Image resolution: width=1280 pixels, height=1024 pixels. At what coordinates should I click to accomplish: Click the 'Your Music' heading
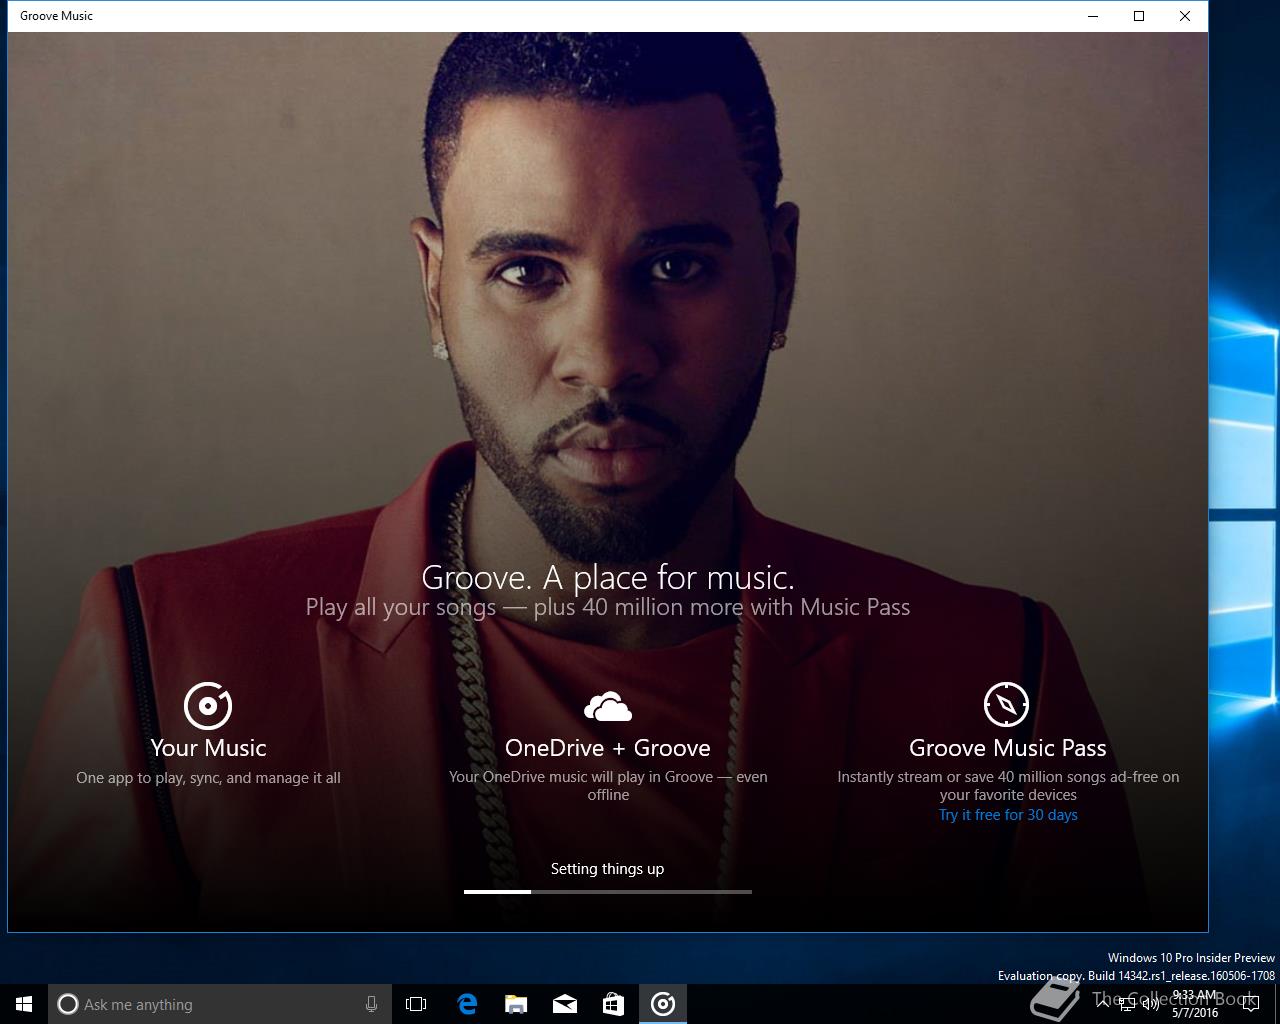click(x=208, y=748)
